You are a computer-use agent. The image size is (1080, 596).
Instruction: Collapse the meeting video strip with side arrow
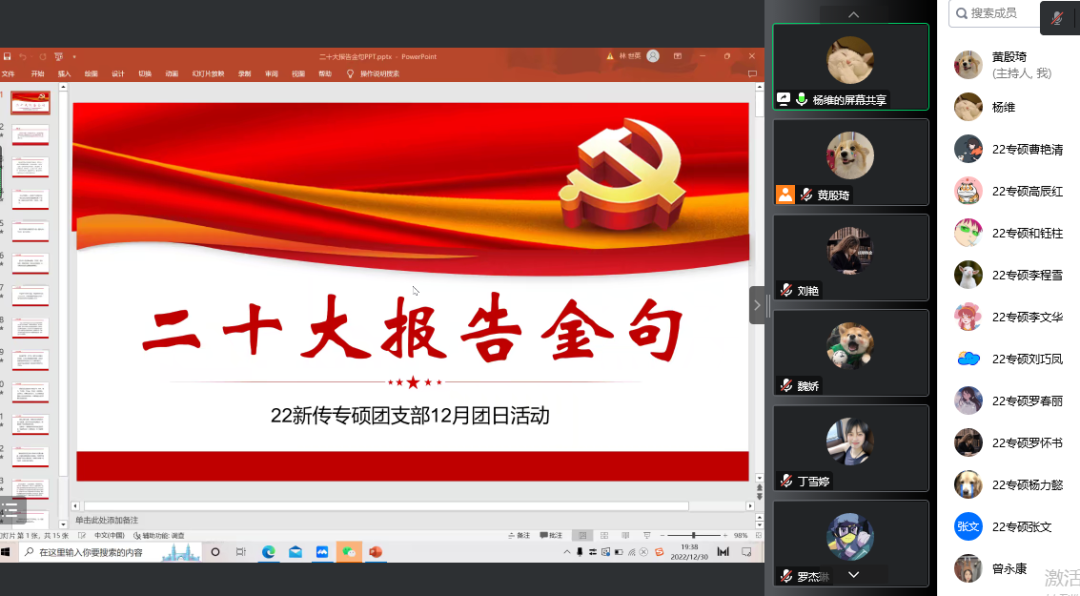(x=757, y=305)
